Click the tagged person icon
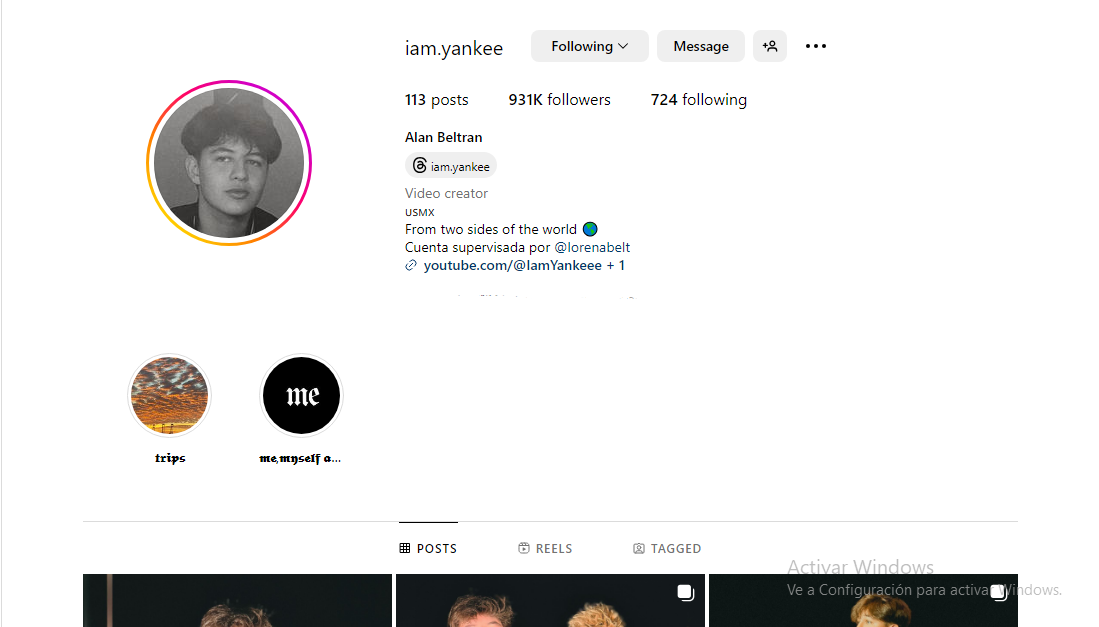 point(639,549)
